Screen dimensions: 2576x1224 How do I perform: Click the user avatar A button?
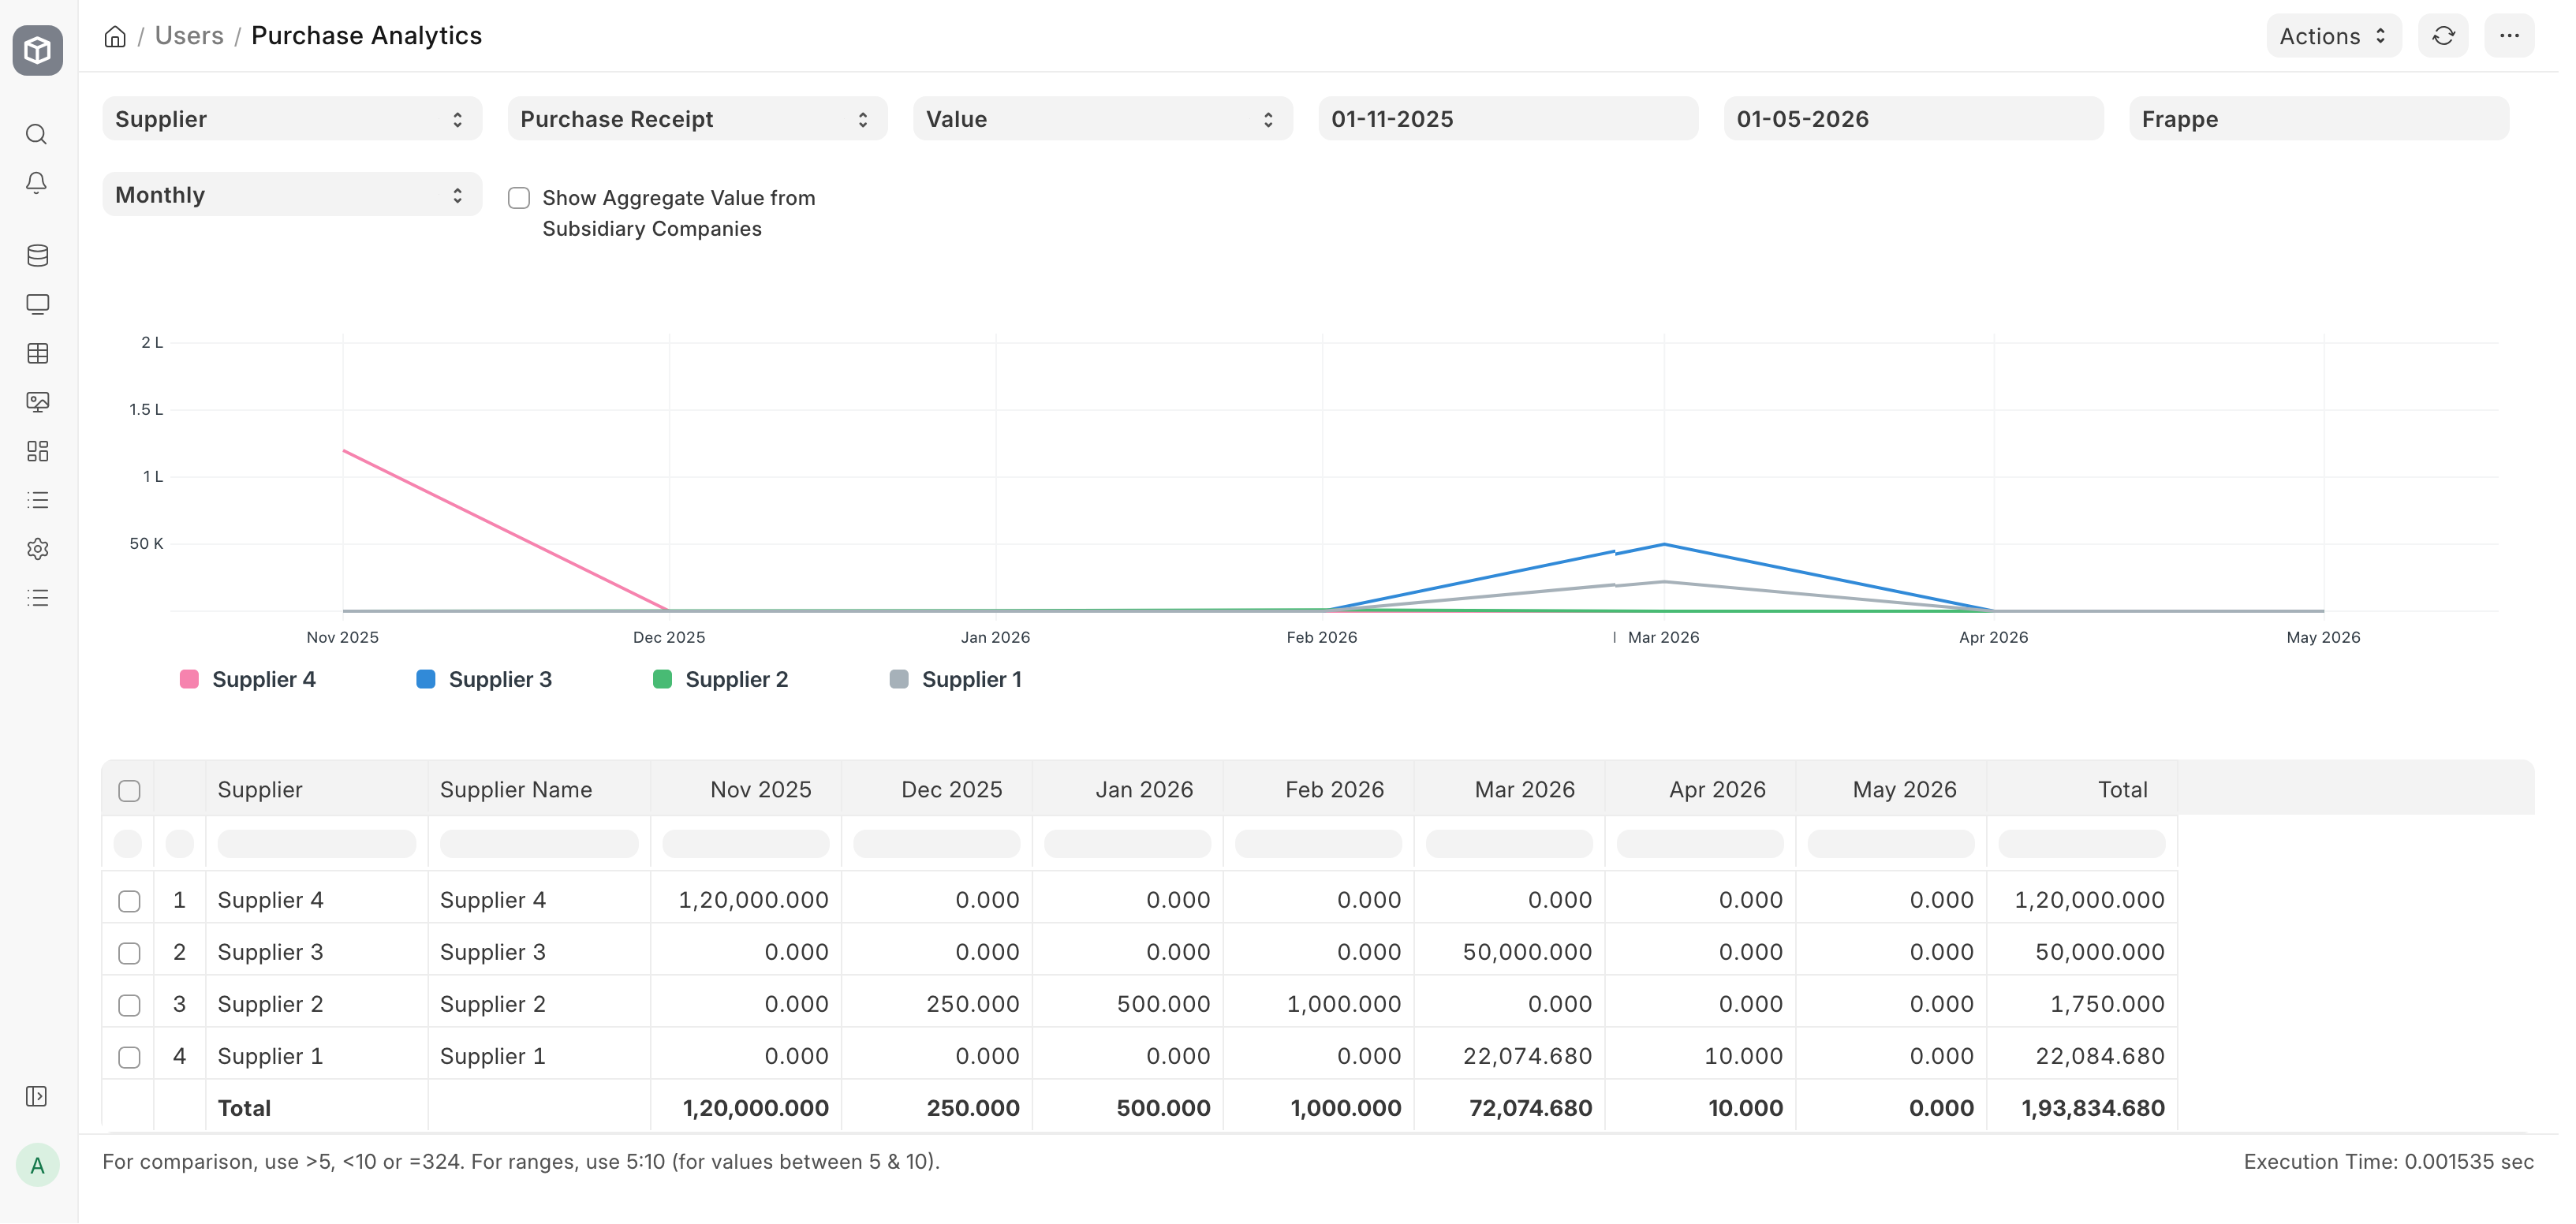(x=37, y=1165)
